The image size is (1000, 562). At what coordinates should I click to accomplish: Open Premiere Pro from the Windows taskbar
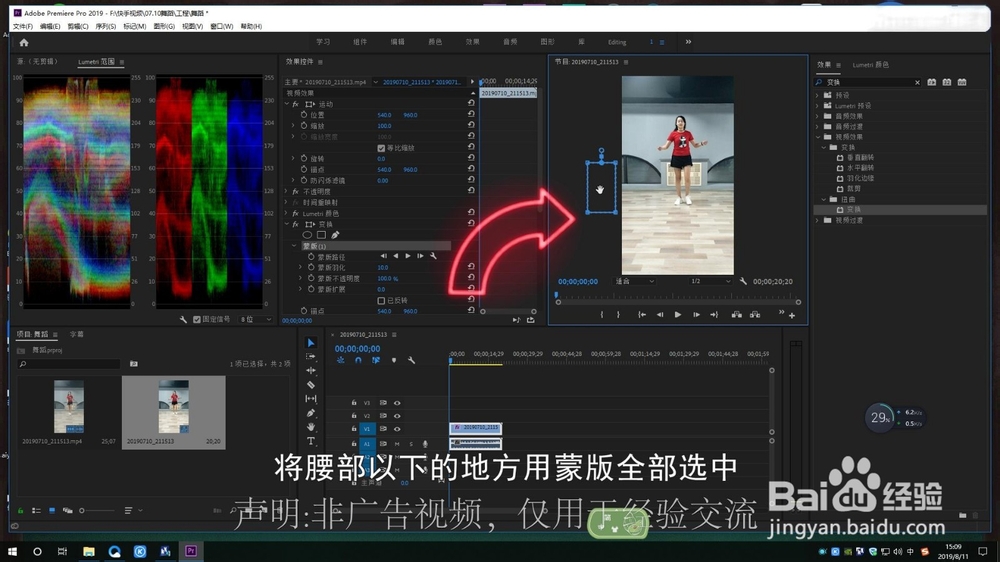191,551
